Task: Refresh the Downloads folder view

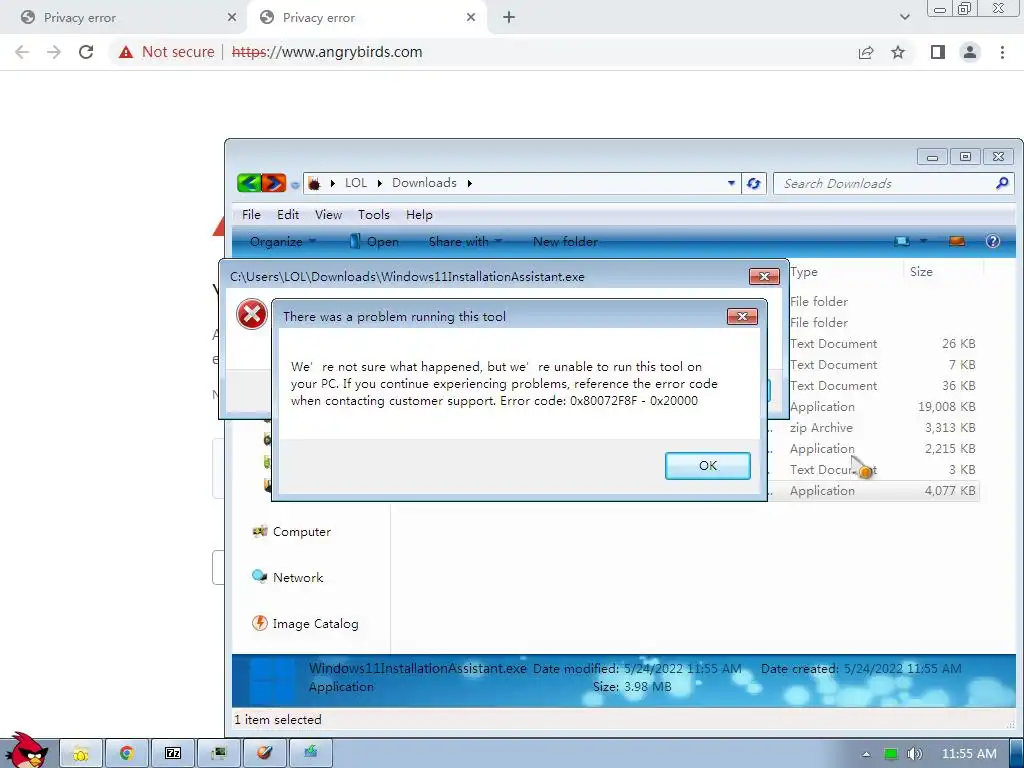Action: click(754, 184)
